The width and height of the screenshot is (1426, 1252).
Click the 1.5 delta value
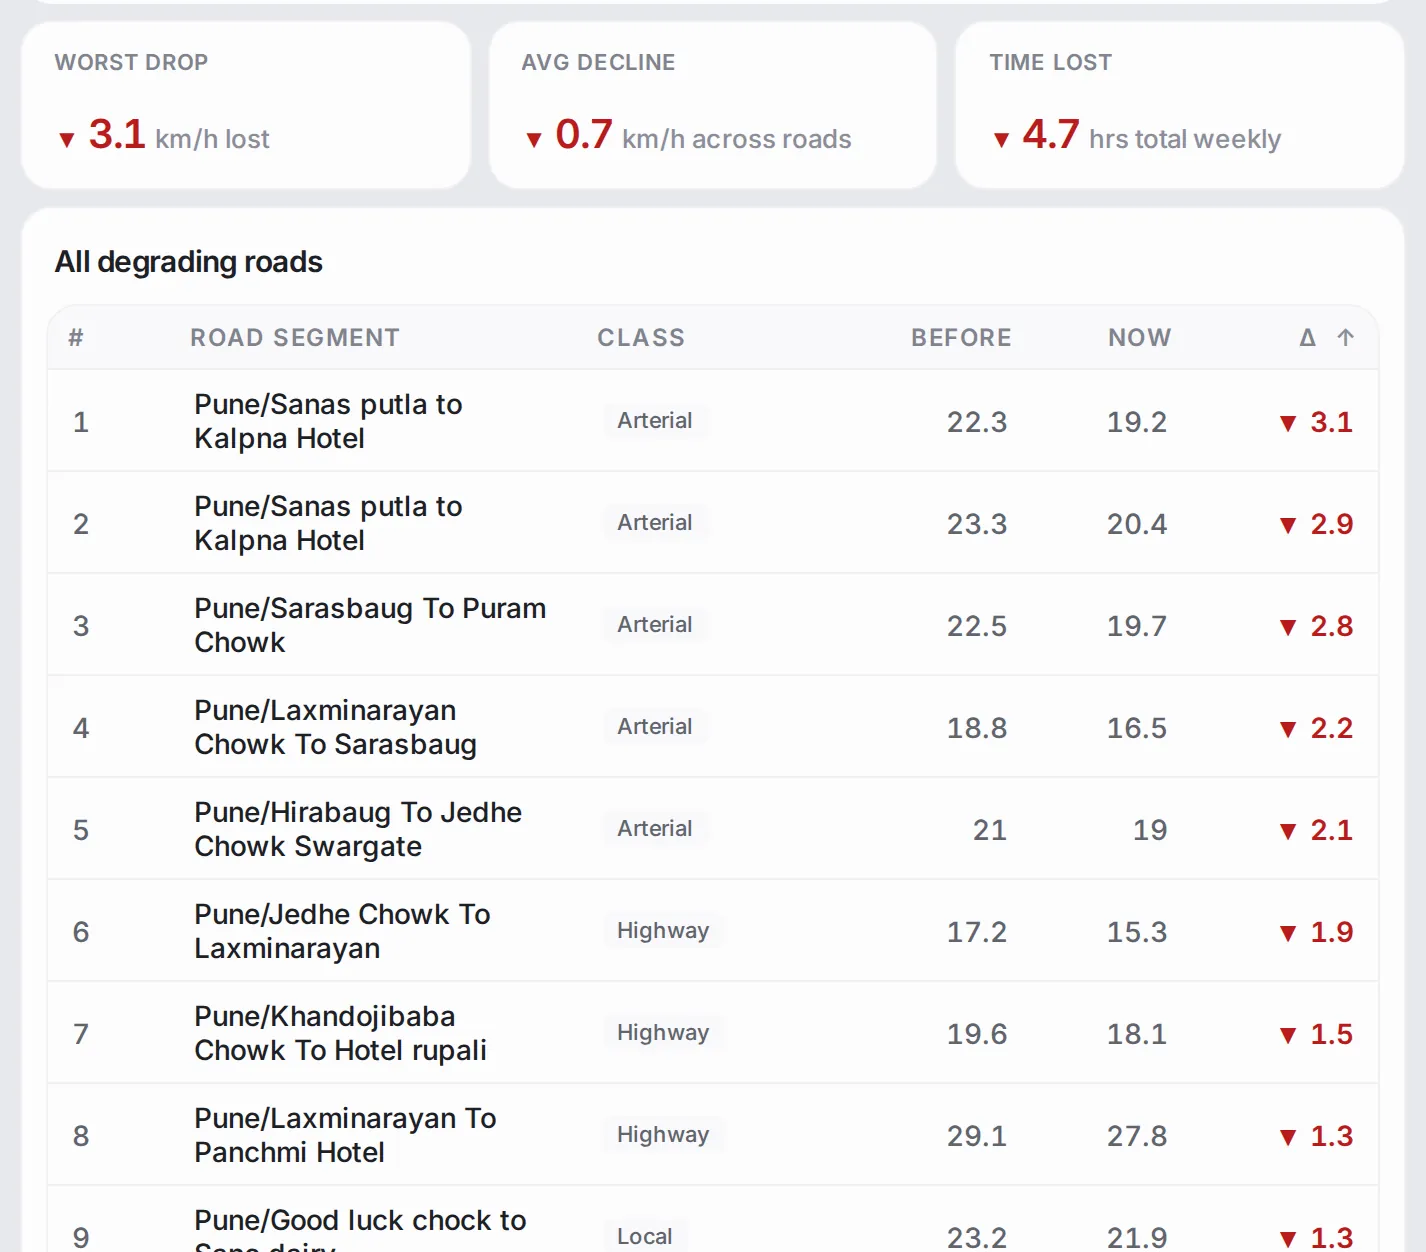(1316, 1034)
